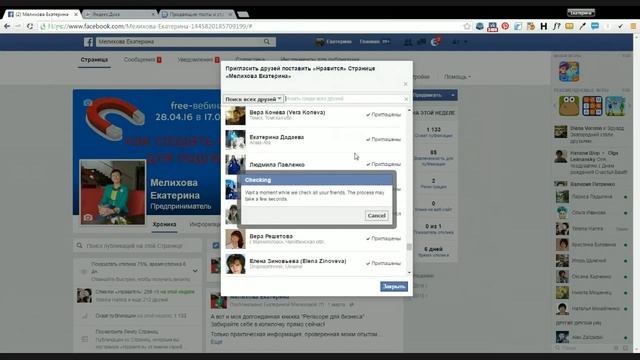Open the blue chat bubble extension icon
640x360 pixels.
click(595, 26)
